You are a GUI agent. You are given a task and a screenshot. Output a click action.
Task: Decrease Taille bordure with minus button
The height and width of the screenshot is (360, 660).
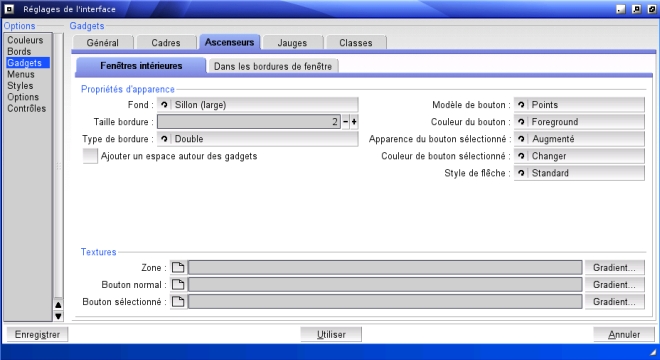[x=346, y=122]
